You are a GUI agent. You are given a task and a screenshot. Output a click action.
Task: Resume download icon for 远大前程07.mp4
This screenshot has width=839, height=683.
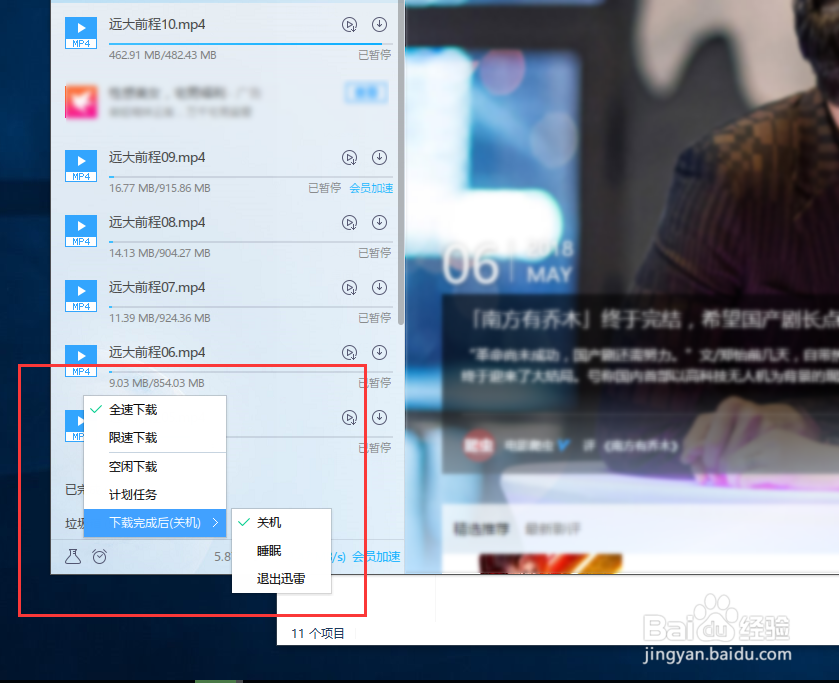(x=379, y=287)
